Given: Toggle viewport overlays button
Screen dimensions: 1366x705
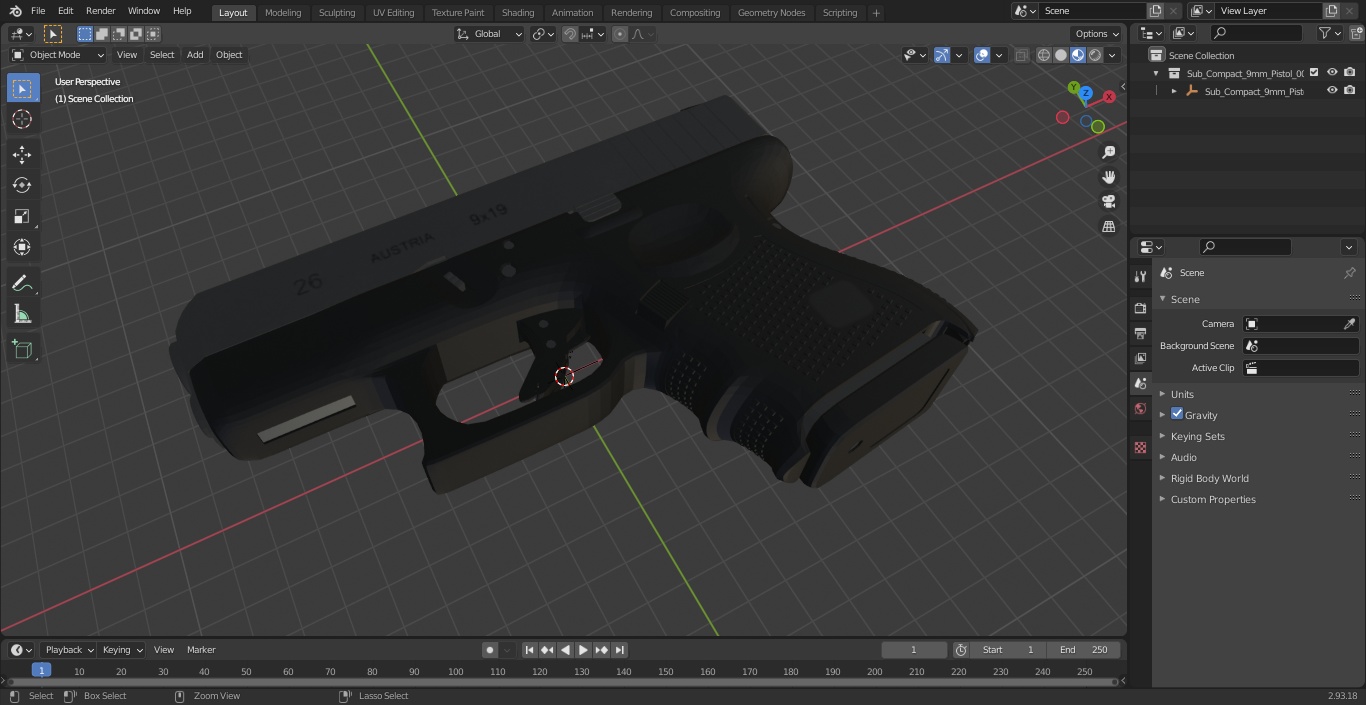Looking at the screenshot, I should 982,55.
